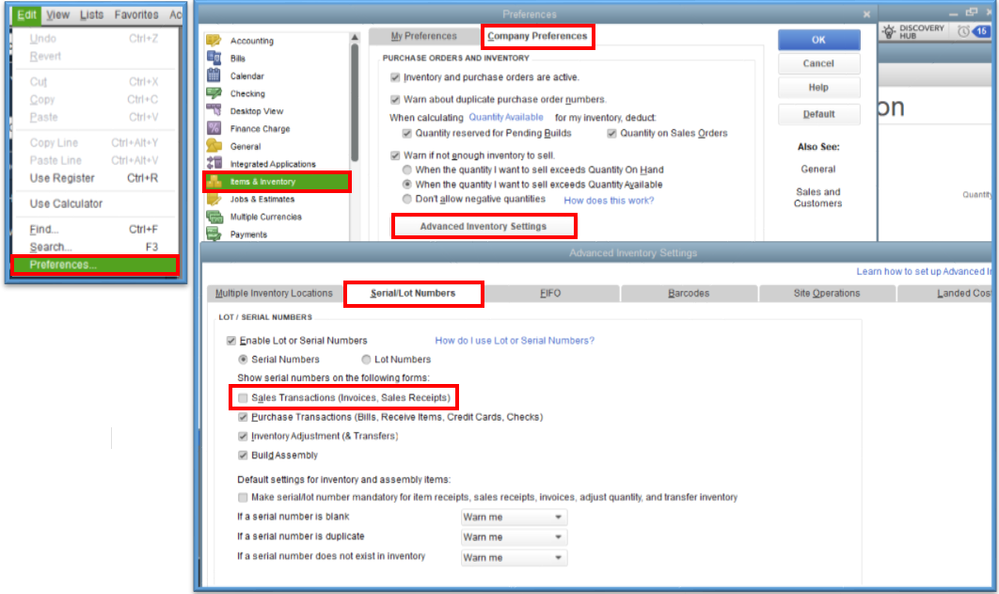Close the Preferences dialog with X
The height and width of the screenshot is (594, 999).
[x=866, y=14]
